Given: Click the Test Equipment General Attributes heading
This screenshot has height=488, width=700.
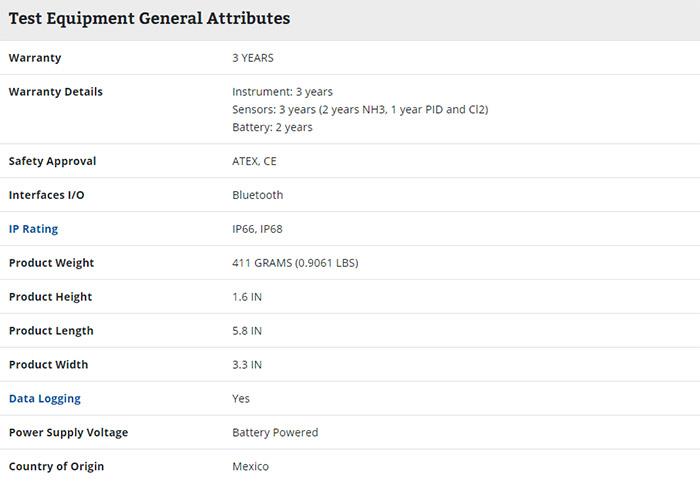Looking at the screenshot, I should pyautogui.click(x=150, y=18).
